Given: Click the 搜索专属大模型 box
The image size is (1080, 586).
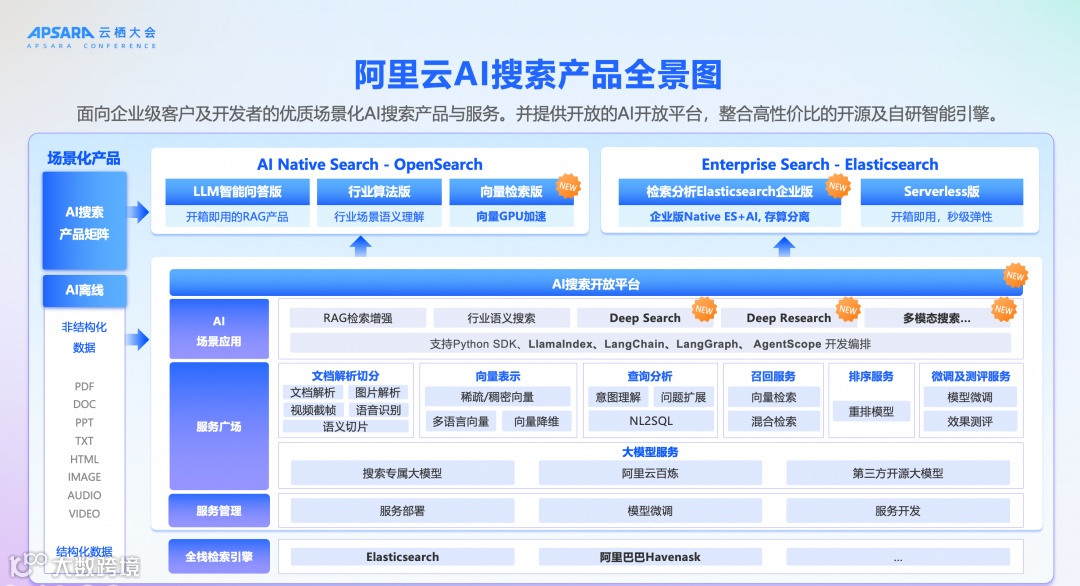Looking at the screenshot, I should (x=402, y=473).
